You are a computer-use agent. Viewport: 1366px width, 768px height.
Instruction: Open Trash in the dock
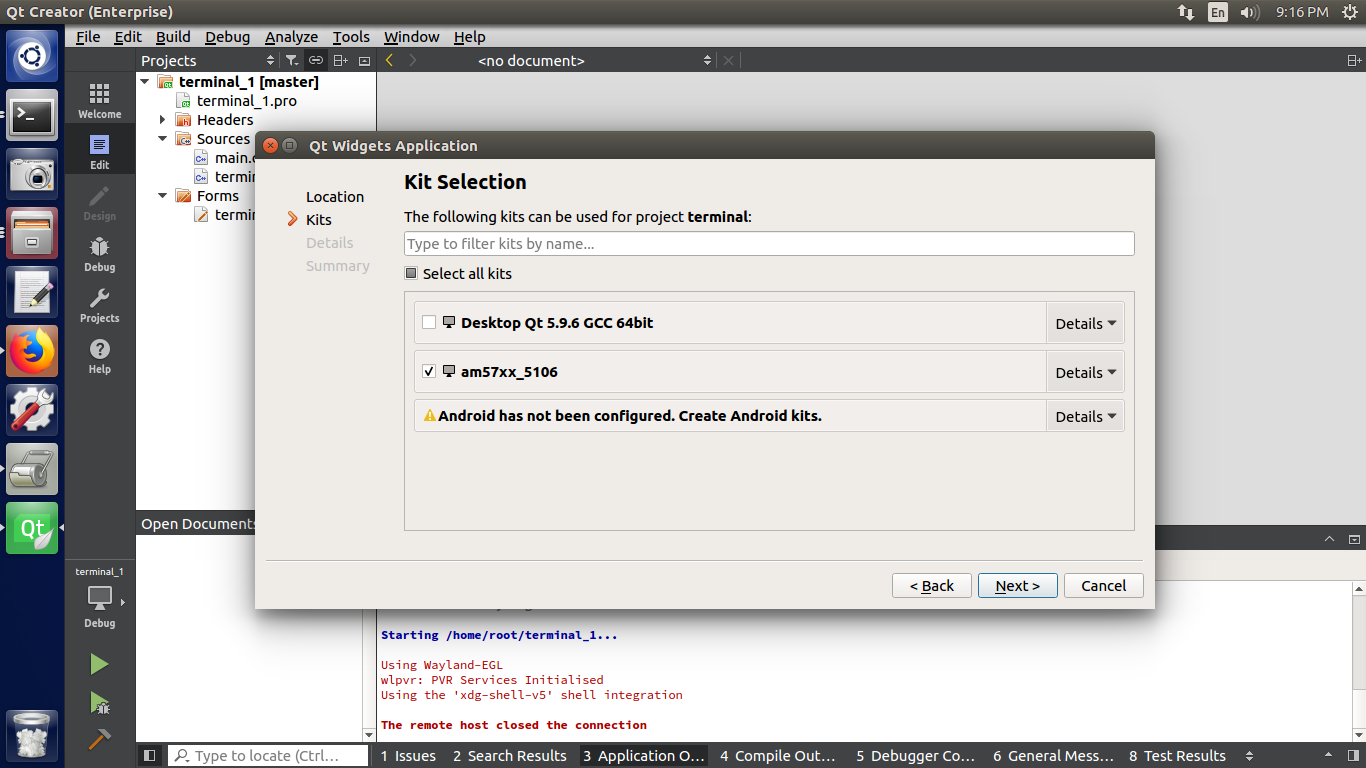(32, 736)
